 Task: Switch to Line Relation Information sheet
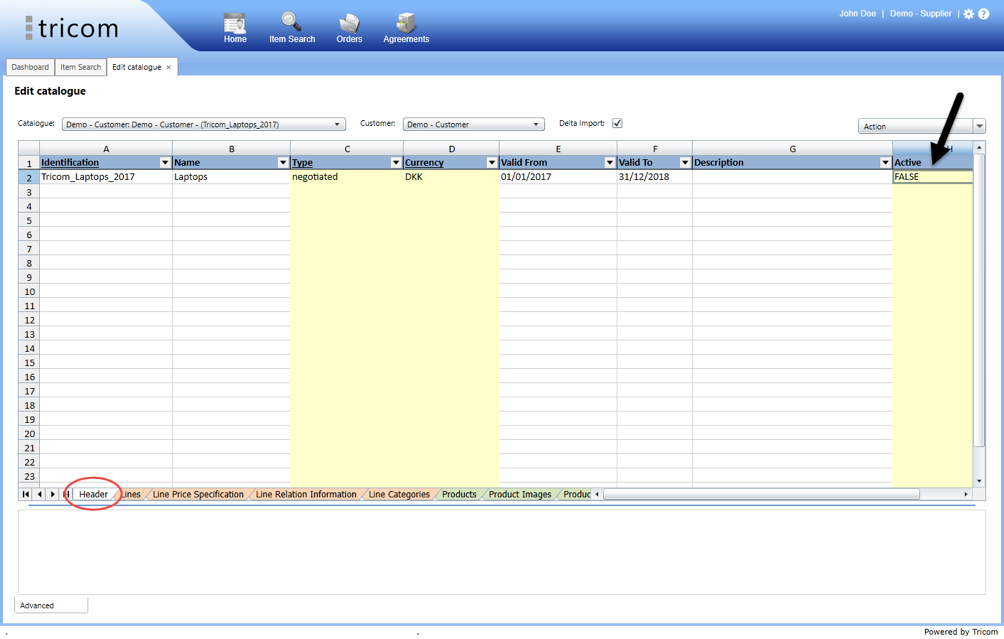(306, 494)
